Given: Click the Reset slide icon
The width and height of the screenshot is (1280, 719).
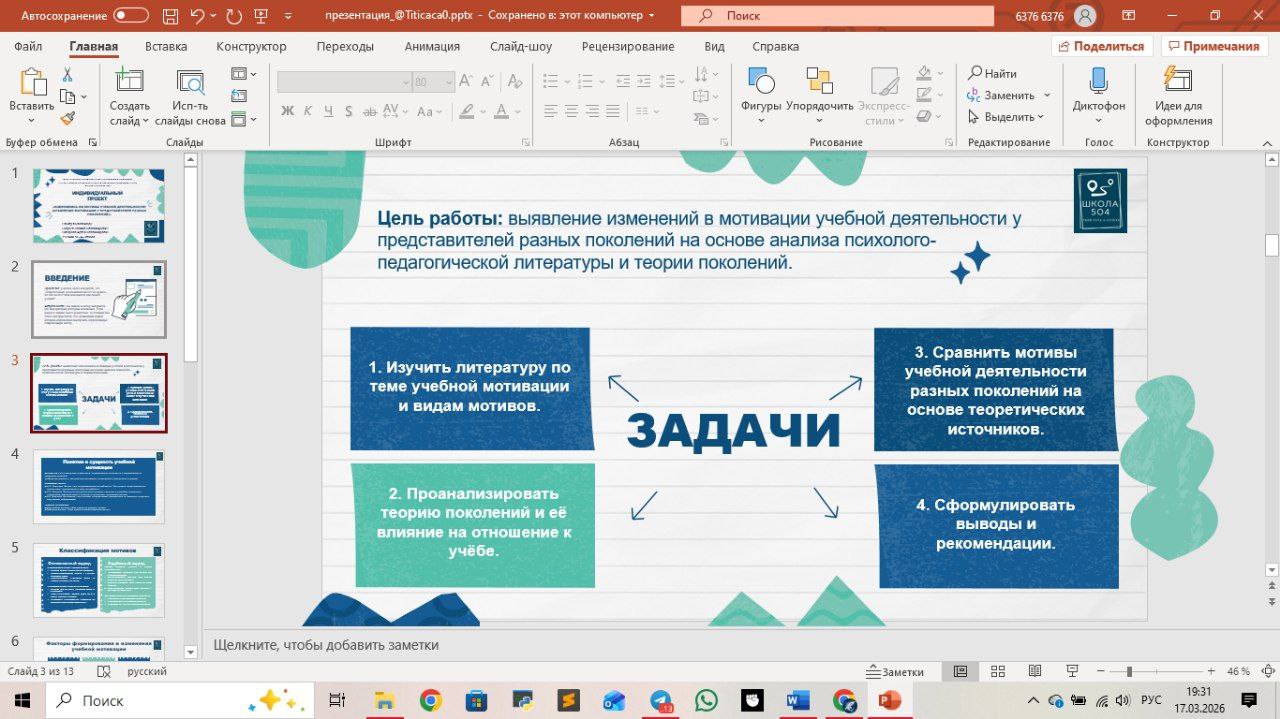Looking at the screenshot, I should 239,97.
